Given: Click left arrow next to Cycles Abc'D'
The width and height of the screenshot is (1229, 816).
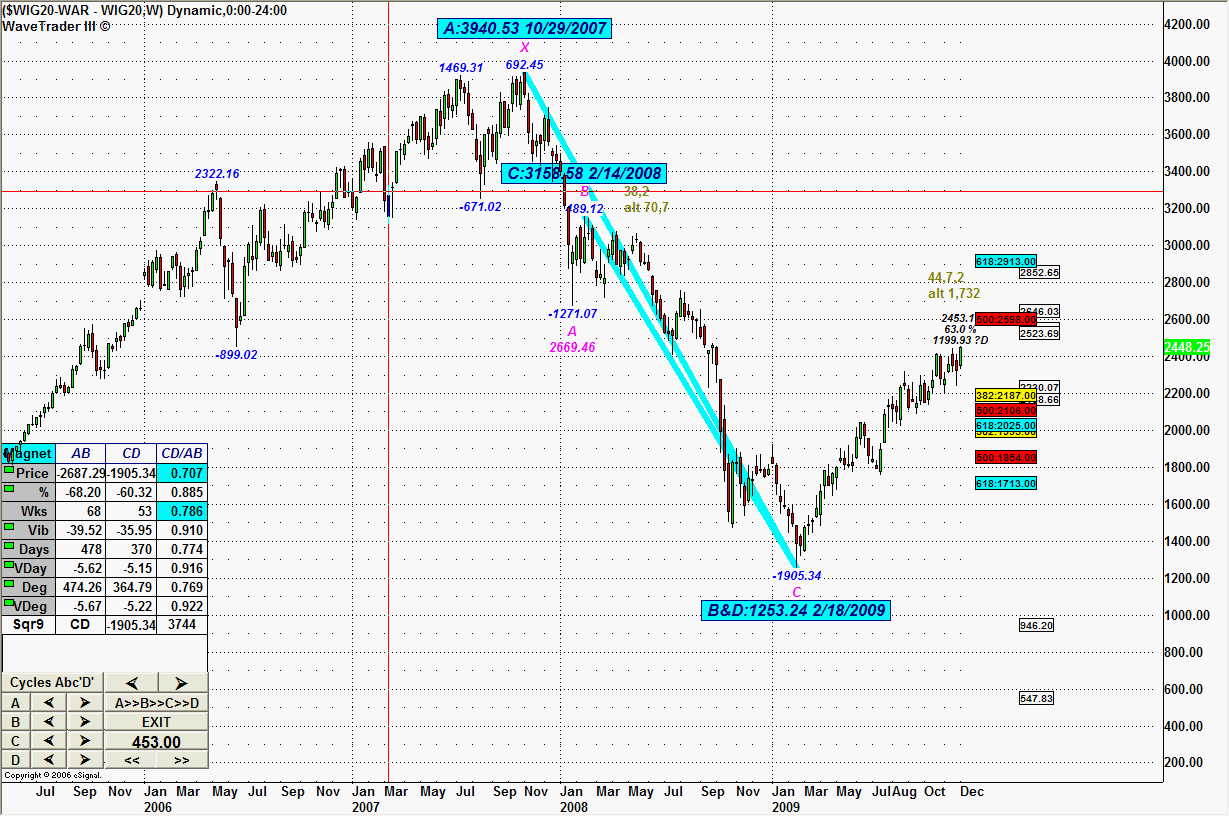Looking at the screenshot, I should tap(131, 683).
